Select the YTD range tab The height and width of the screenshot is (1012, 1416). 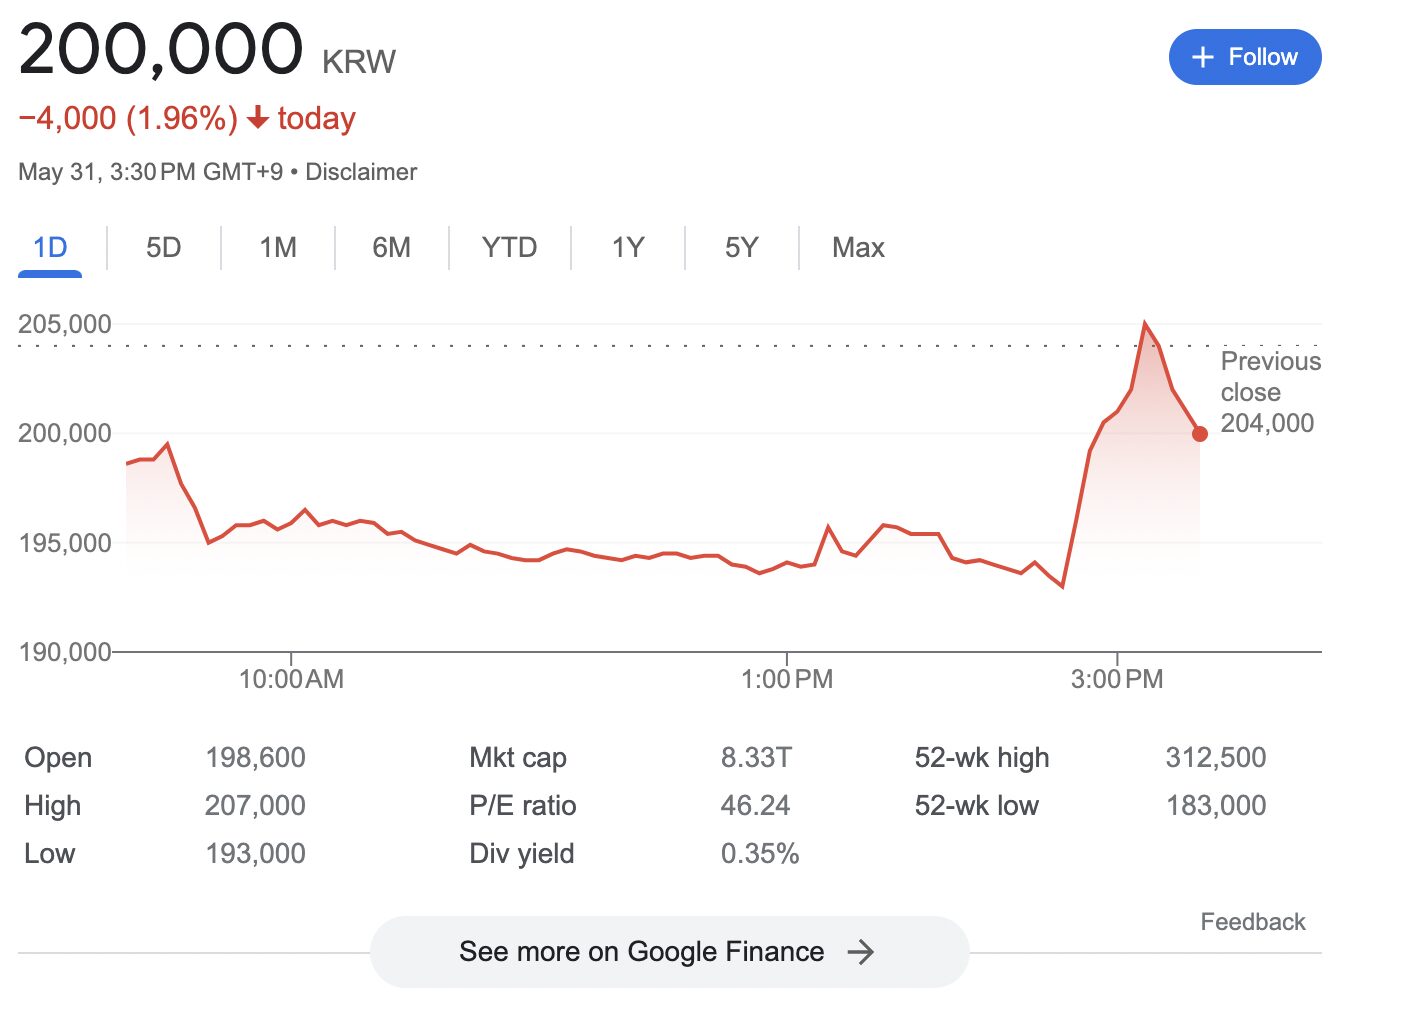pos(509,247)
